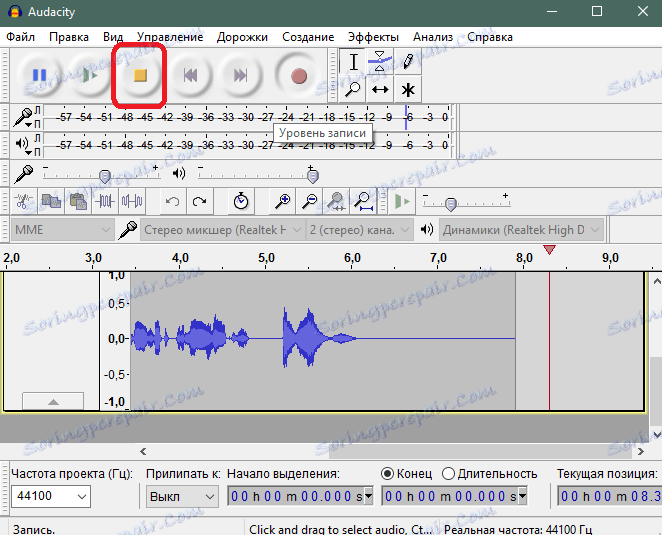Image resolution: width=662 pixels, height=535 pixels.
Task: Open the Управление menu
Action: 170,37
